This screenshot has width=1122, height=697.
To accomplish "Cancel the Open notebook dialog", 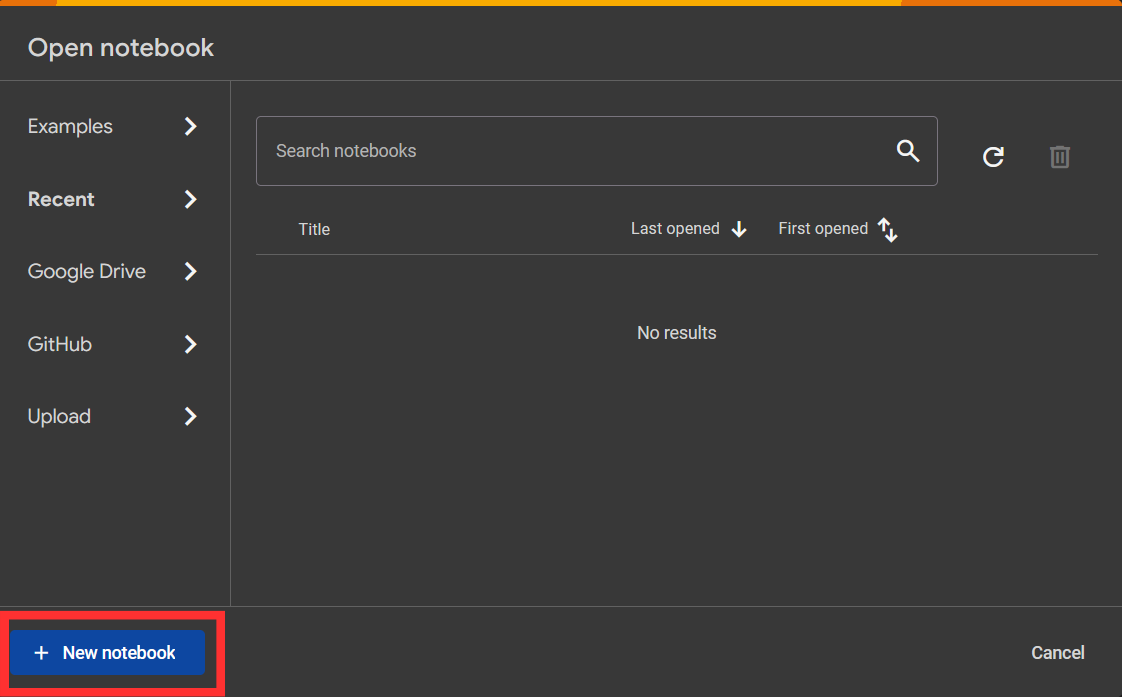I will tap(1058, 653).
